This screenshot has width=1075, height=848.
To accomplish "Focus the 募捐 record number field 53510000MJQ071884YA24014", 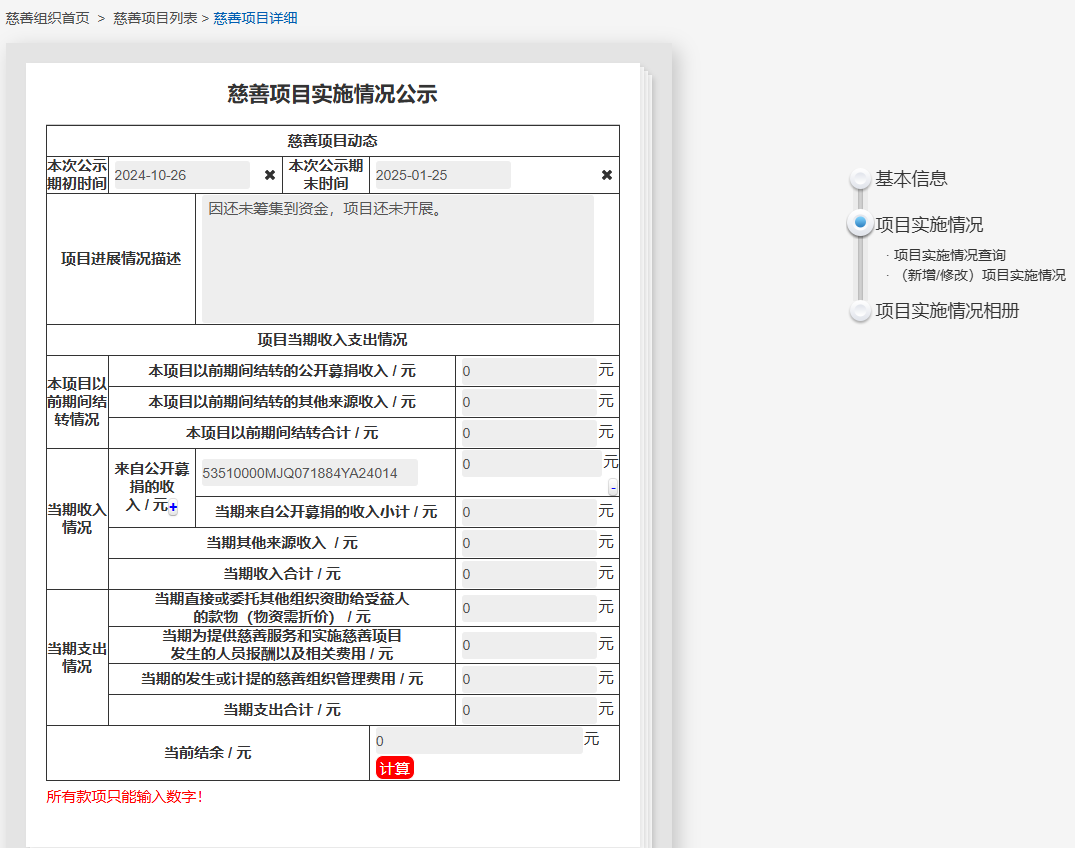I will (309, 473).
